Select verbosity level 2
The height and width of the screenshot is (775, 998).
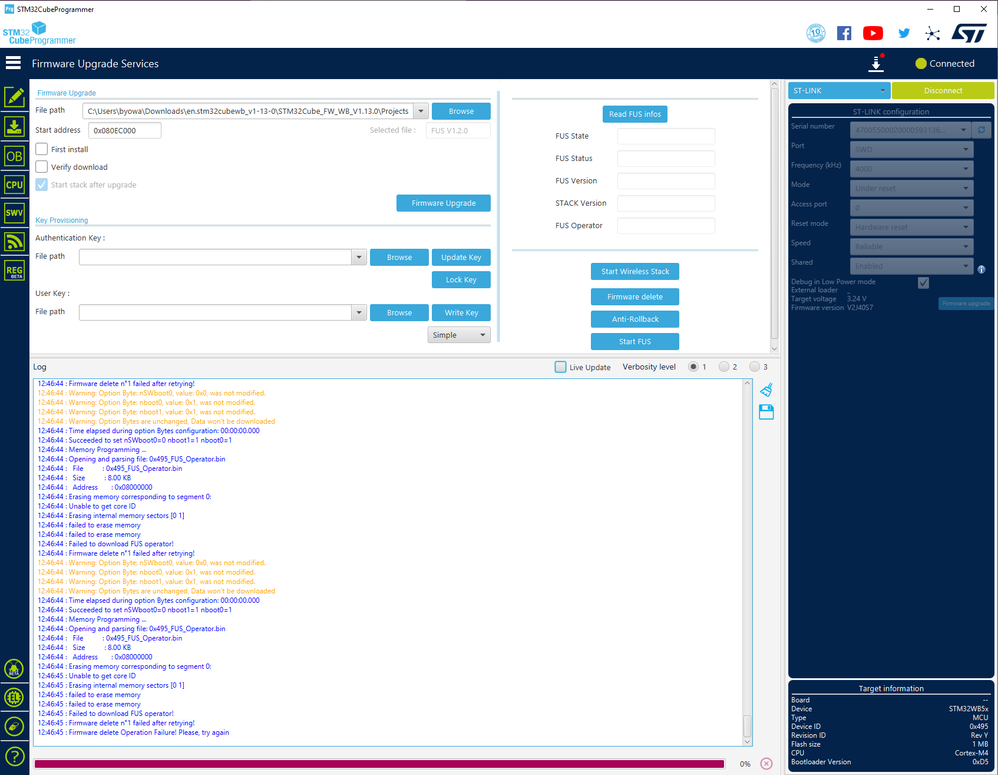tap(724, 367)
